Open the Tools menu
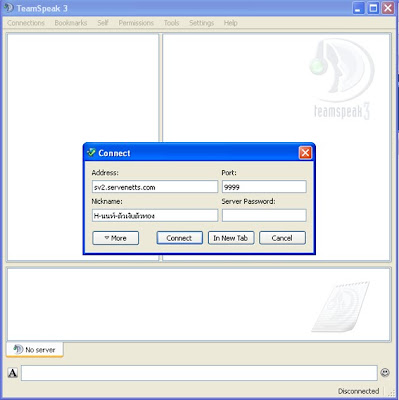This screenshot has height=400, width=399. coord(171,23)
